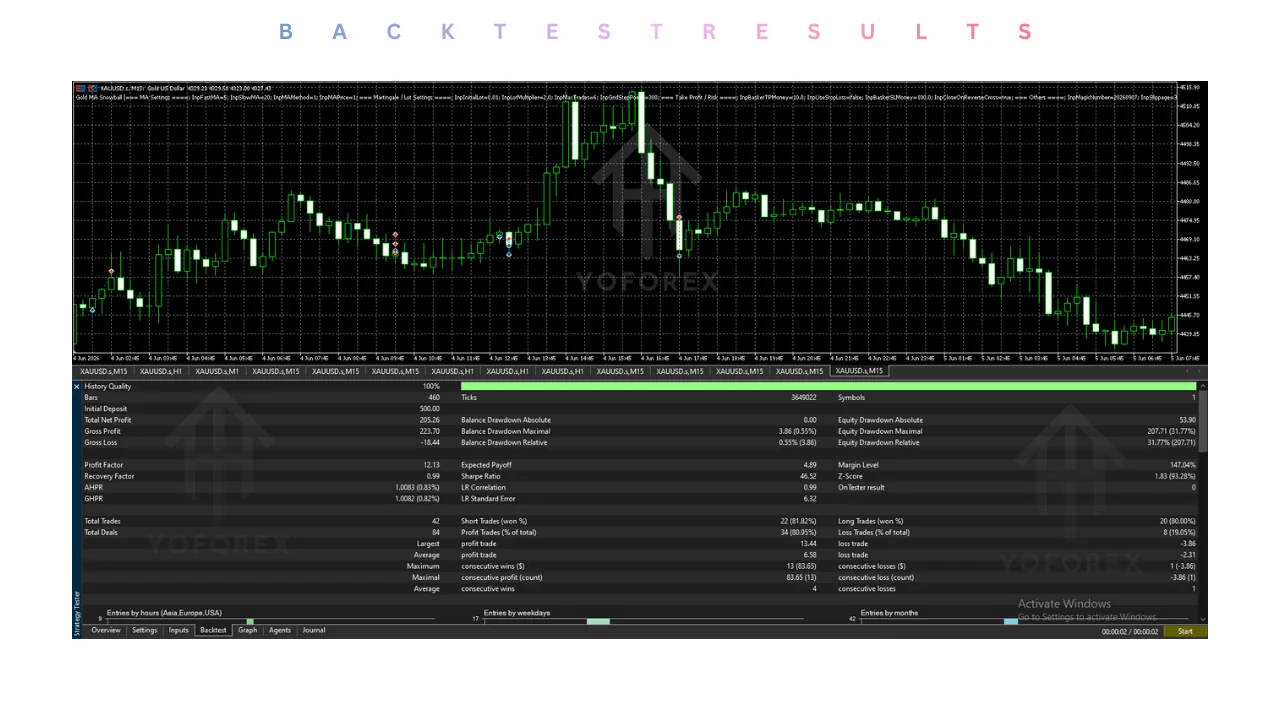This screenshot has height=720, width=1280.
Task: Select the XAUUSD.s,M1 chart tab
Action: click(x=217, y=371)
